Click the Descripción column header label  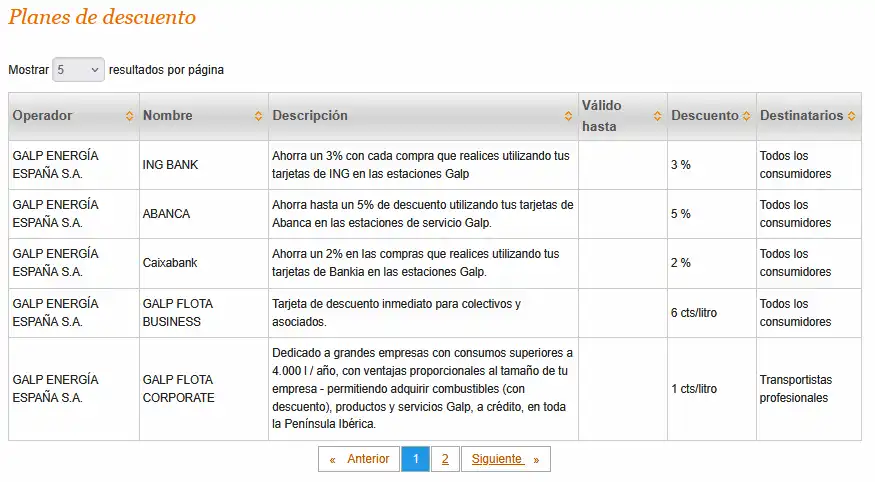pyautogui.click(x=310, y=115)
